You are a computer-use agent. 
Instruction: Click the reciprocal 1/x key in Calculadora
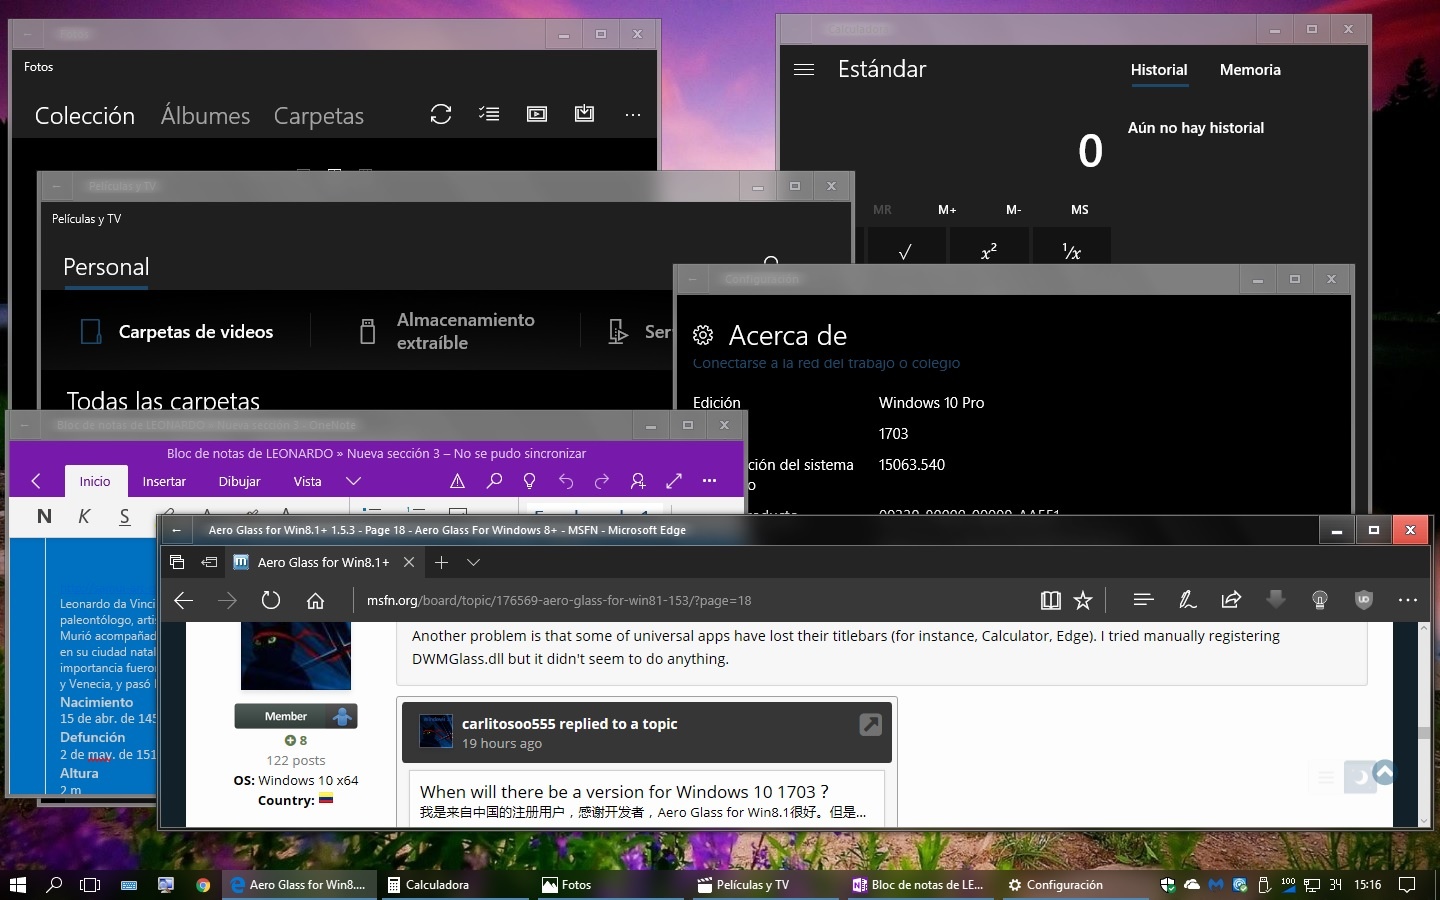pyautogui.click(x=1071, y=250)
